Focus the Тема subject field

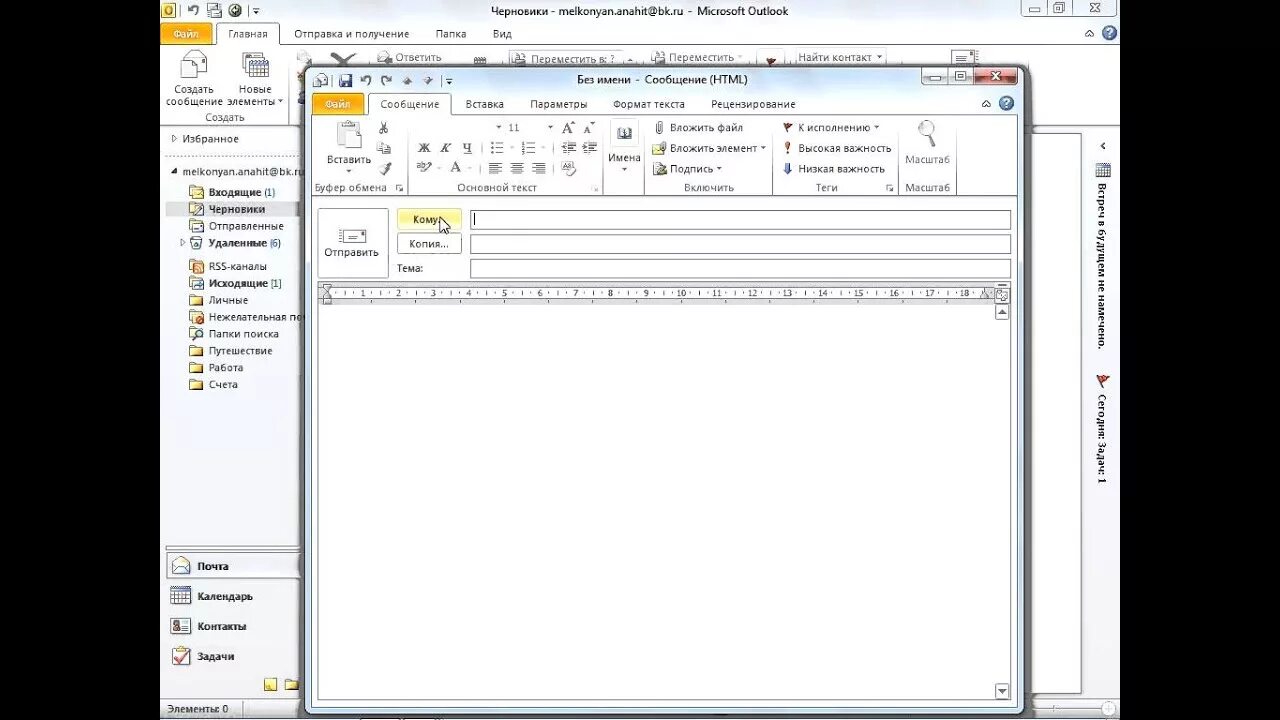click(740, 268)
